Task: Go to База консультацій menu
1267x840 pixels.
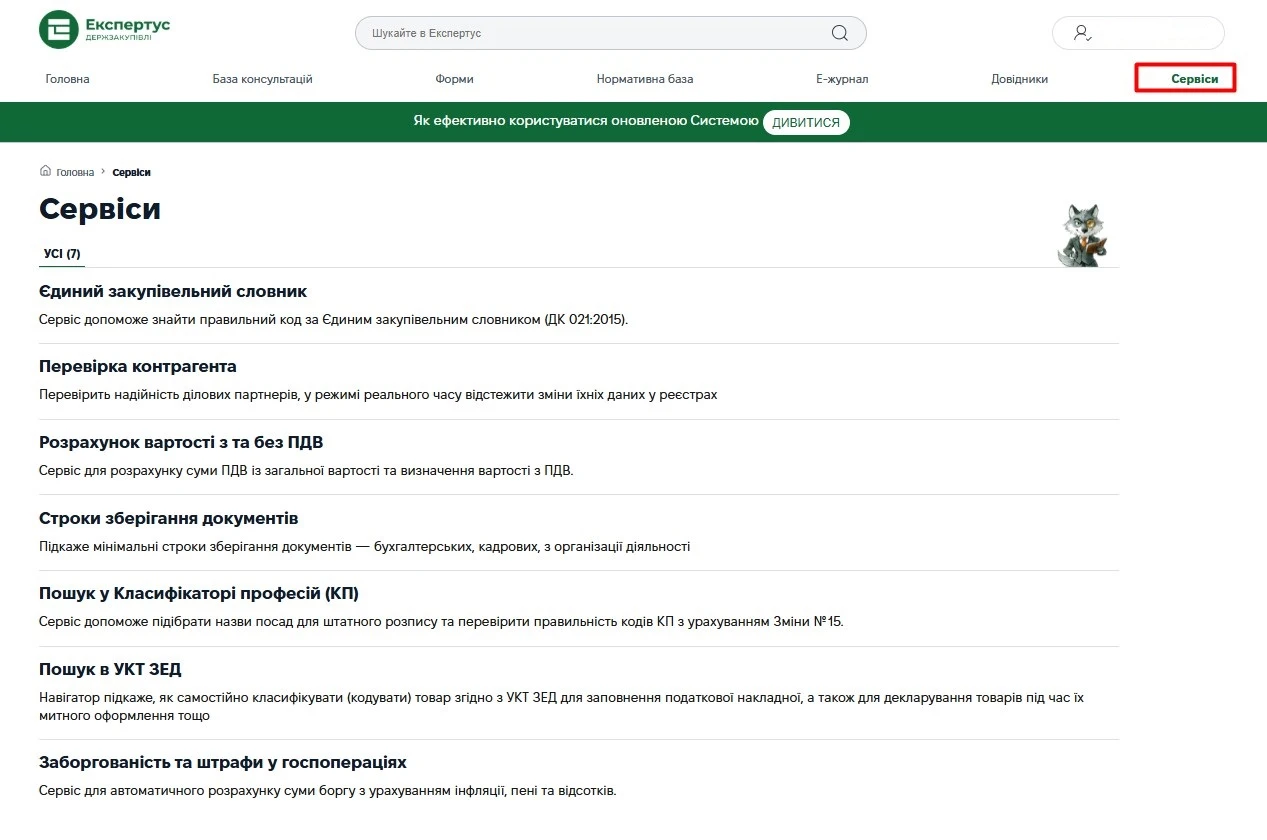Action: click(262, 79)
